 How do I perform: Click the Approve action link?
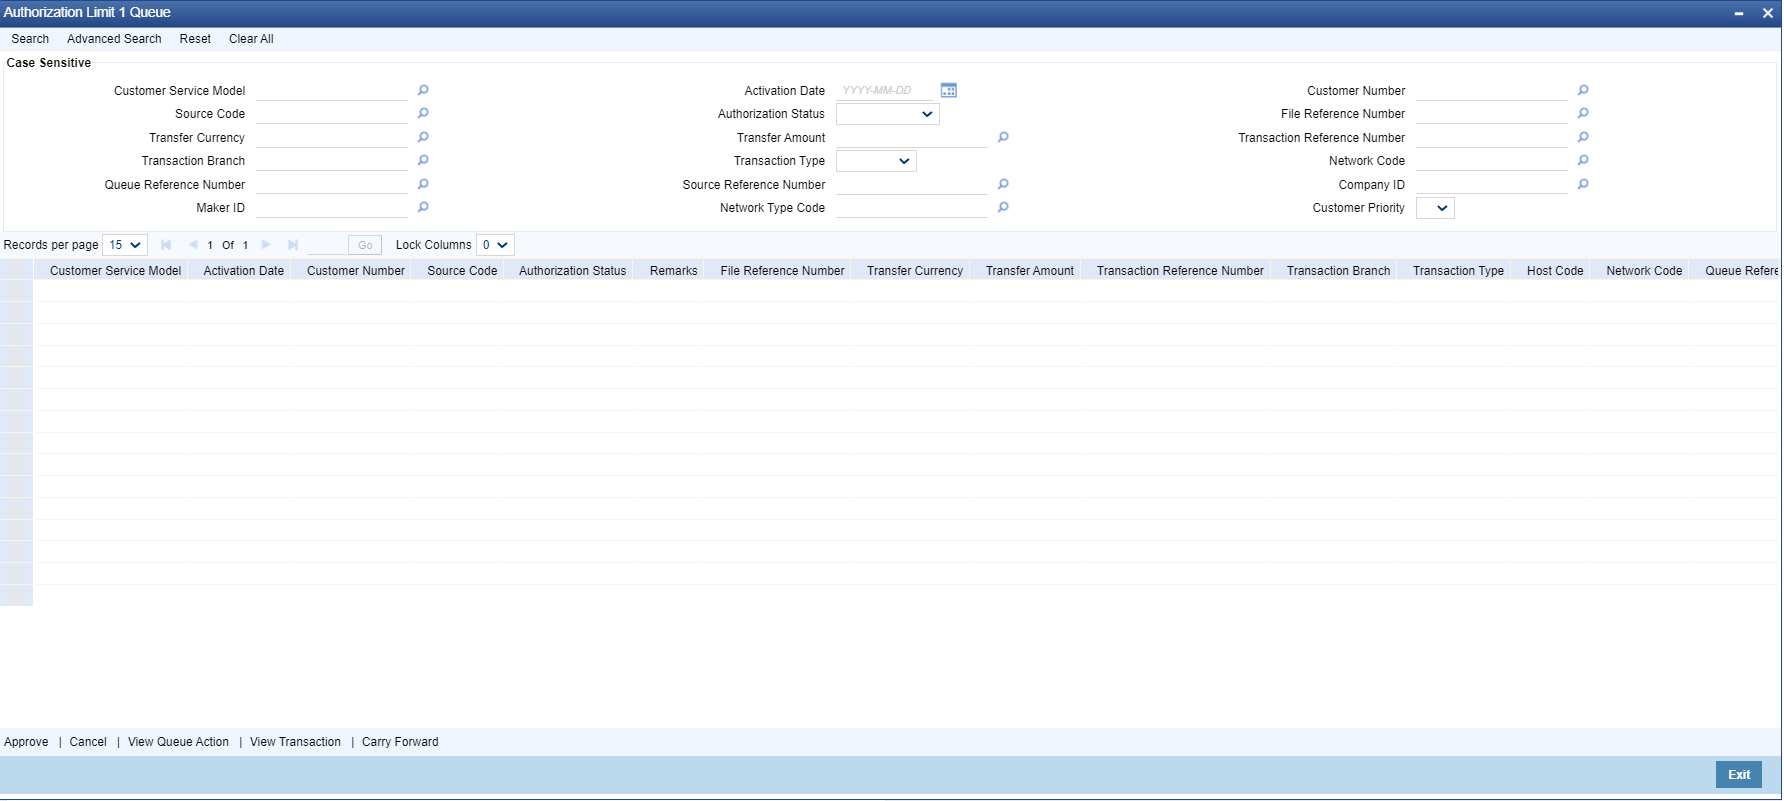pyautogui.click(x=26, y=742)
